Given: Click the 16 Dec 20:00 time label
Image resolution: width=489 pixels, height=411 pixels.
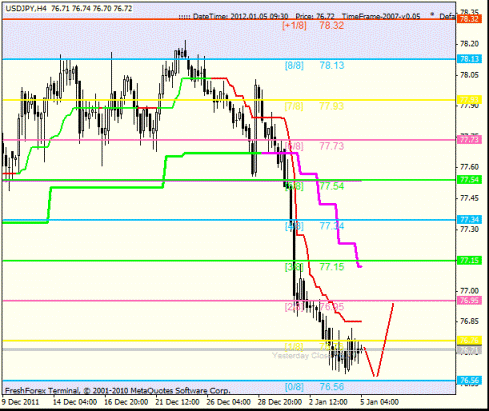Looking at the screenshot, I should (x=126, y=402).
